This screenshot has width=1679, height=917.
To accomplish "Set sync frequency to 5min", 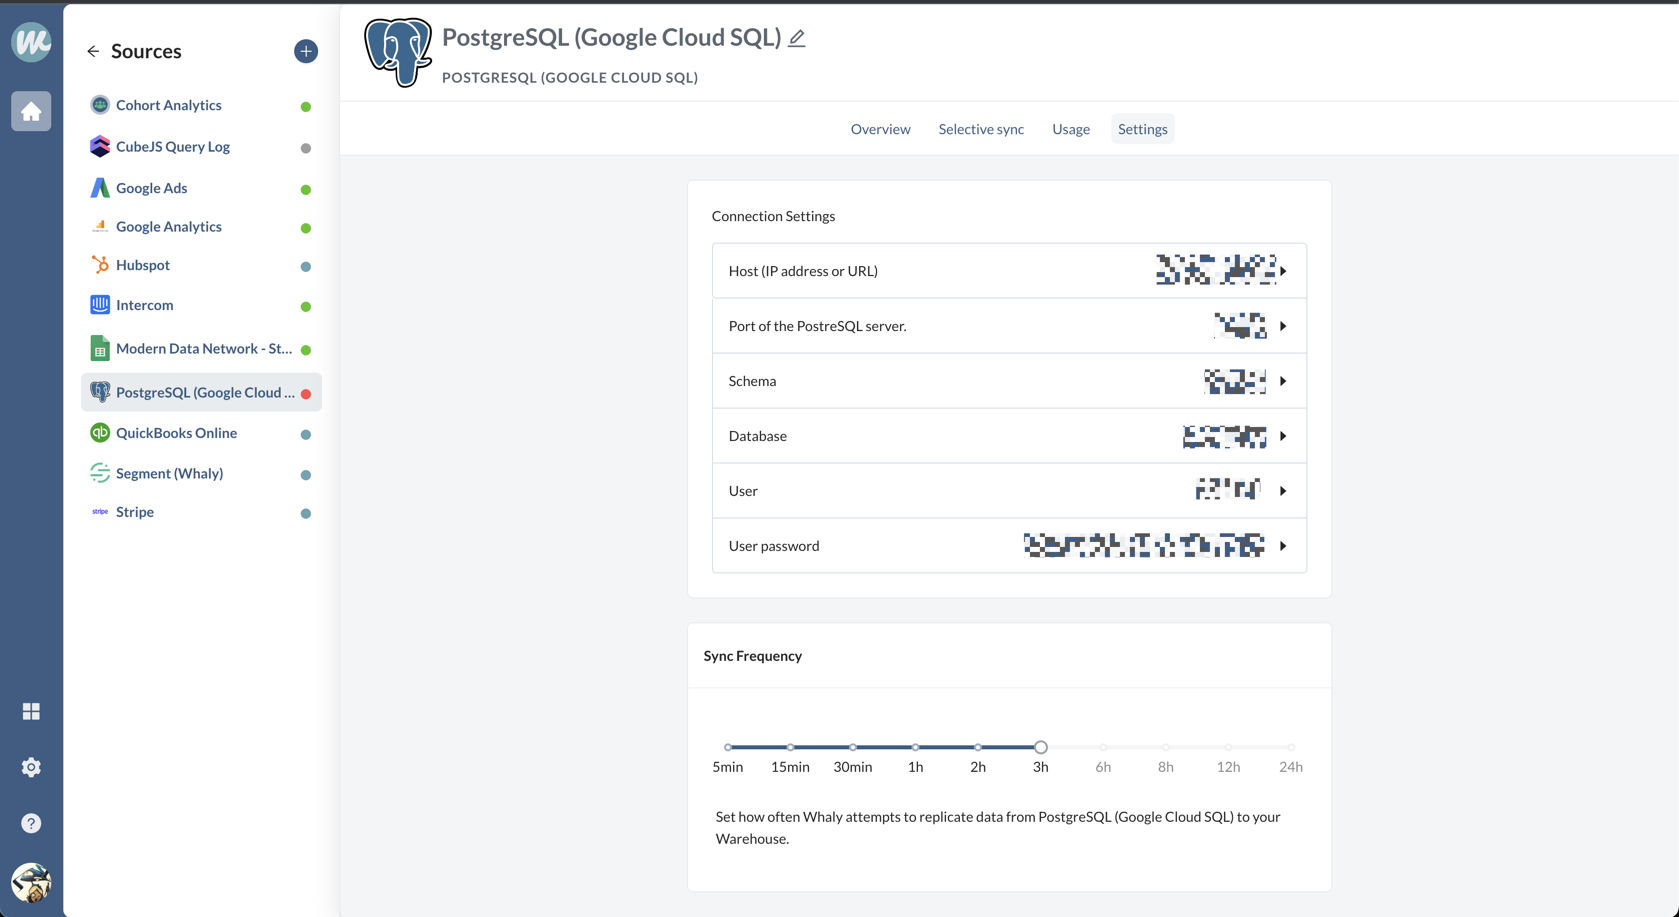I will pyautogui.click(x=728, y=747).
